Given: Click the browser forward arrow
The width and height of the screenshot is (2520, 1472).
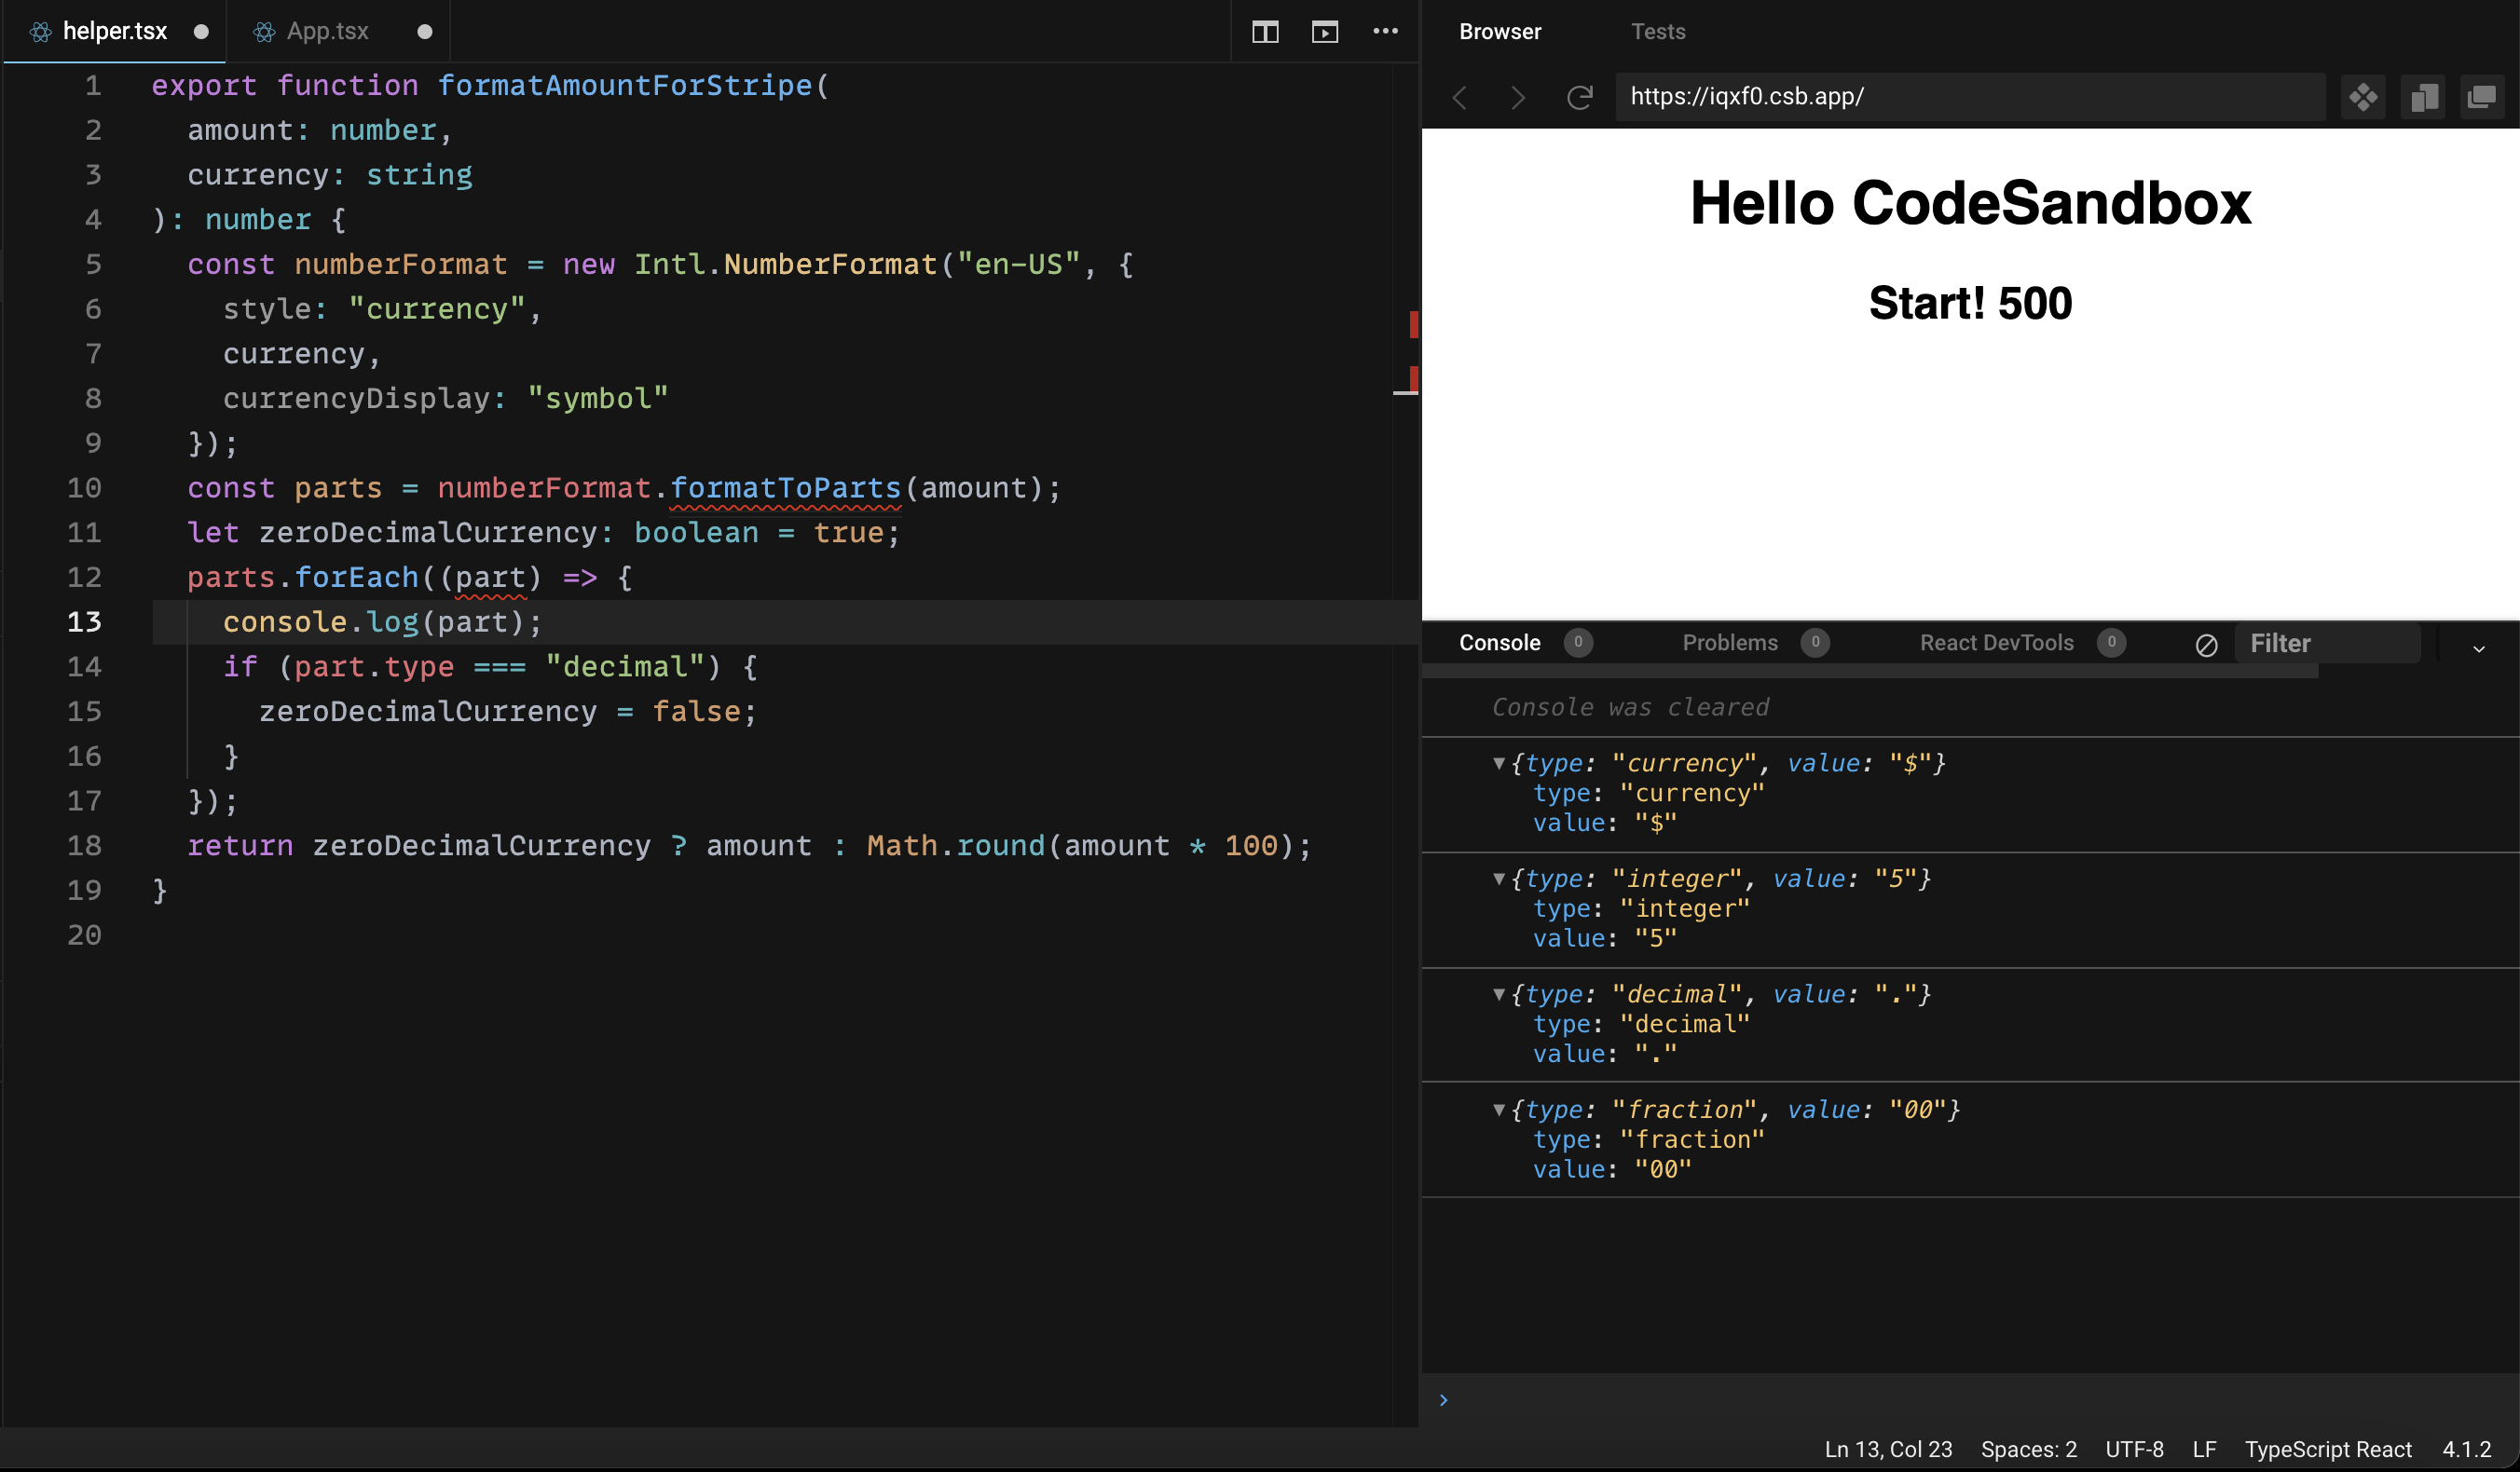Looking at the screenshot, I should (1518, 97).
